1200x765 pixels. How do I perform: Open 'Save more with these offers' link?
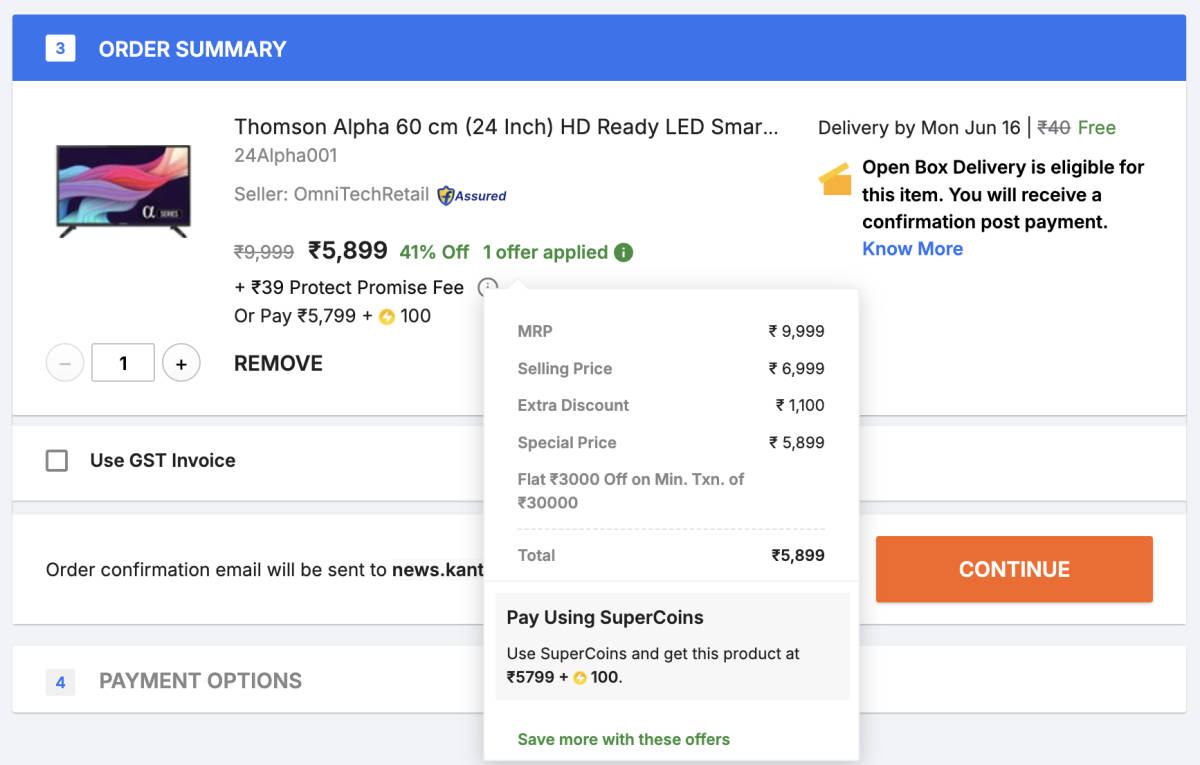click(623, 740)
